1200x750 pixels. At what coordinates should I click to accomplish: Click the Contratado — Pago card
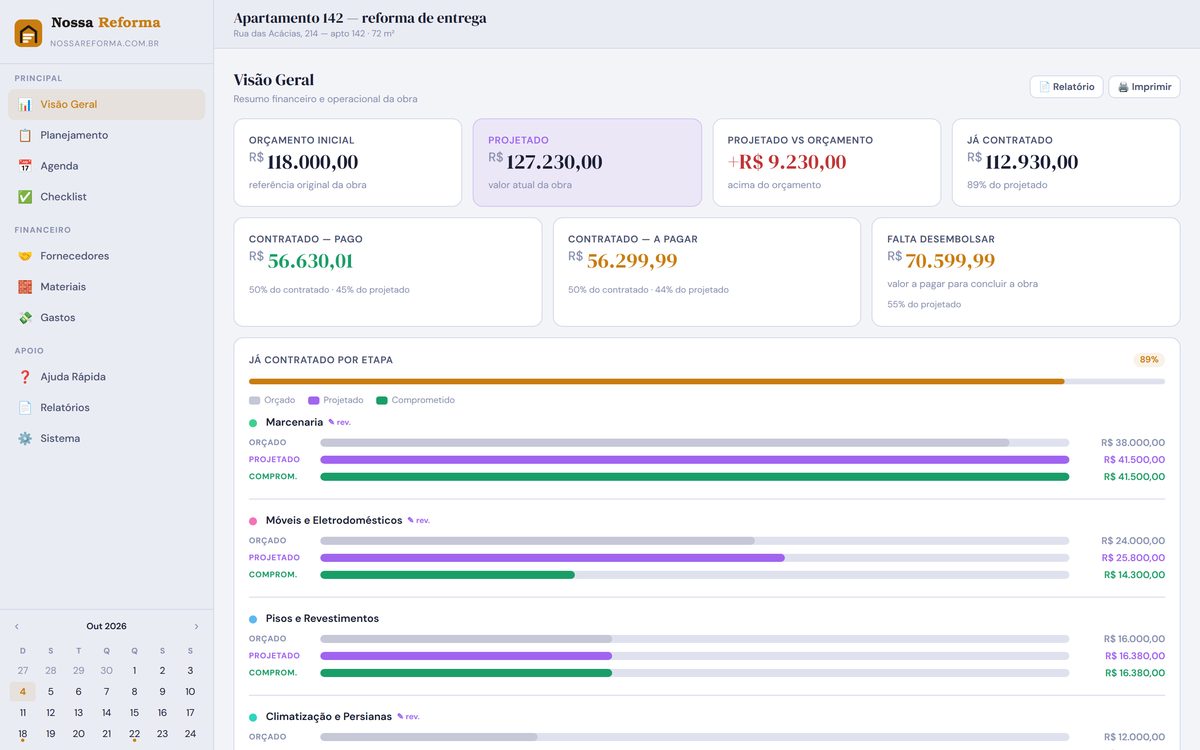point(388,272)
